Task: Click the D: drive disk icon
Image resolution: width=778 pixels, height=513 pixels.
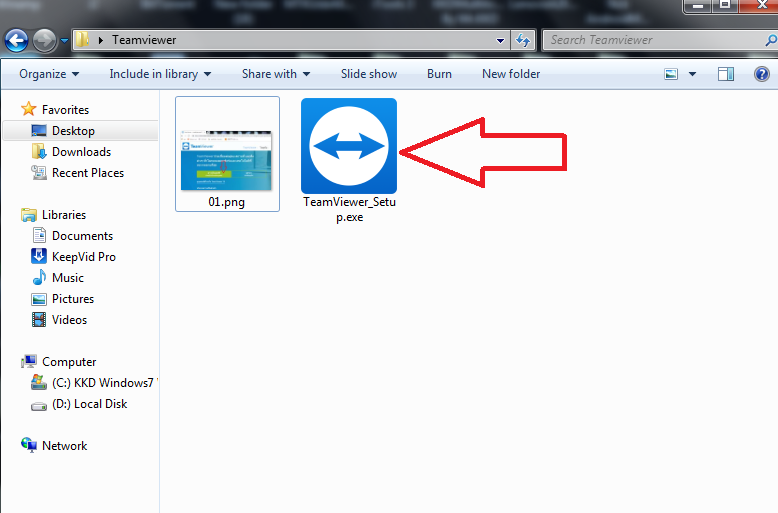Action: pos(39,406)
